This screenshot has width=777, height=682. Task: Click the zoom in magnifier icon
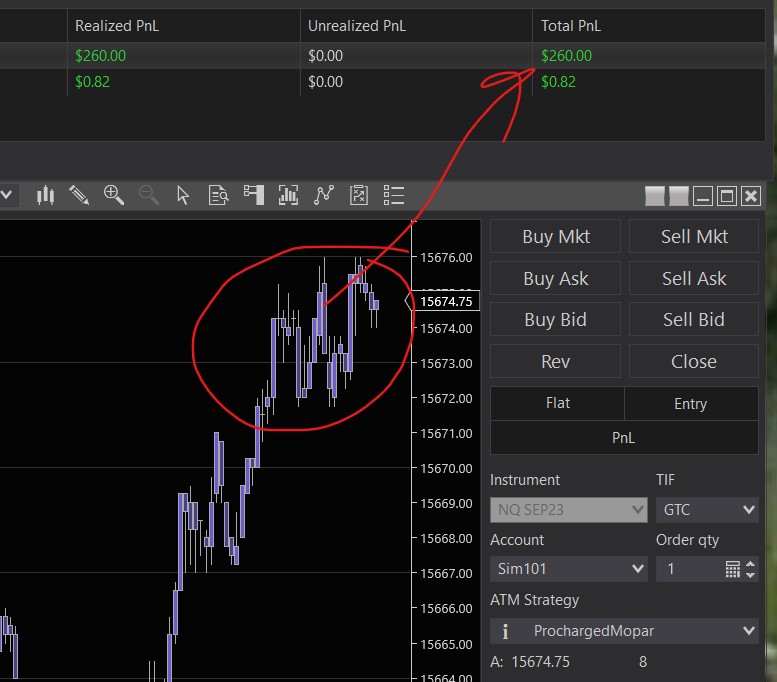113,195
